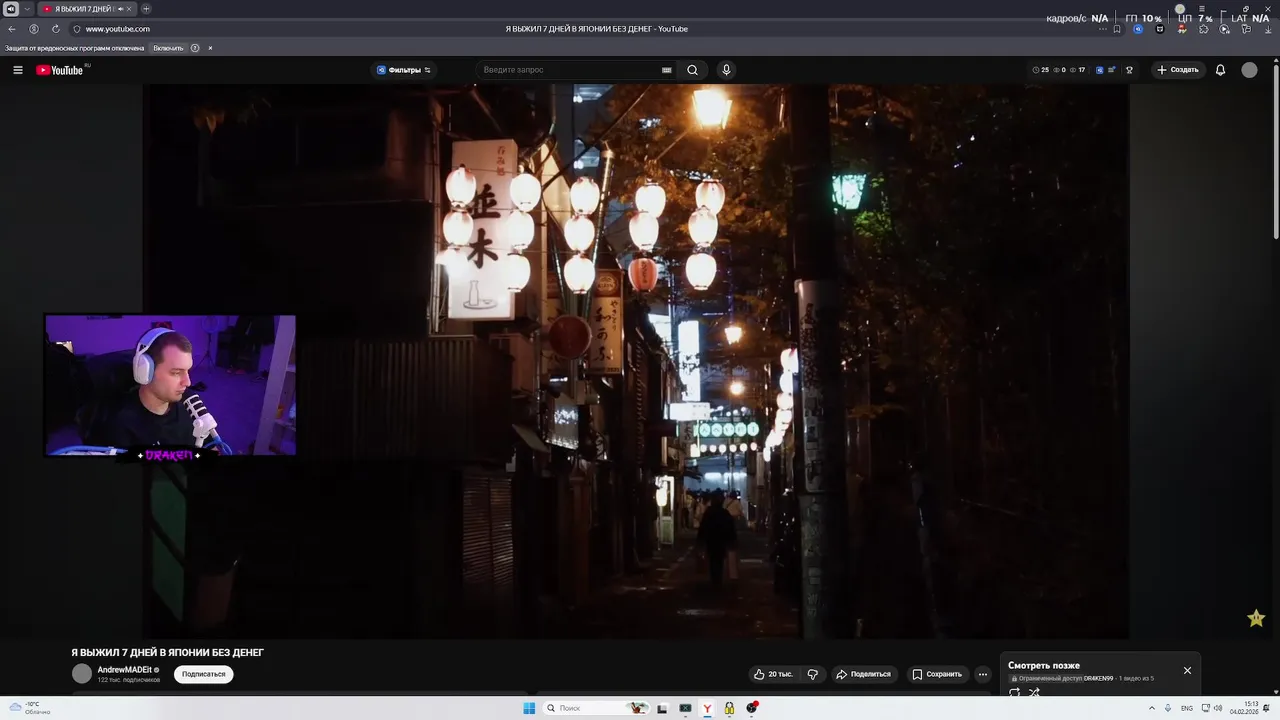This screenshot has height=720, width=1280.
Task: Click the www.youtube.com address bar
Action: 117,29
